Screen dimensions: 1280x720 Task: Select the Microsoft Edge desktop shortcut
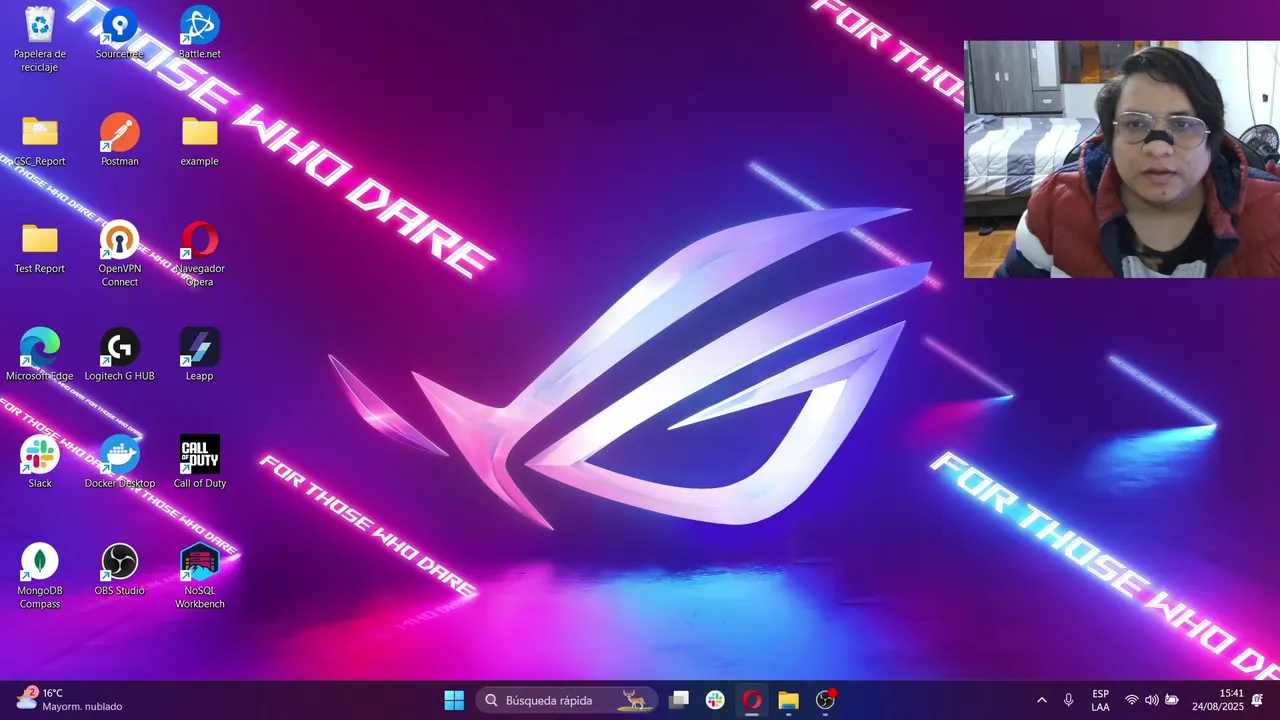click(40, 355)
